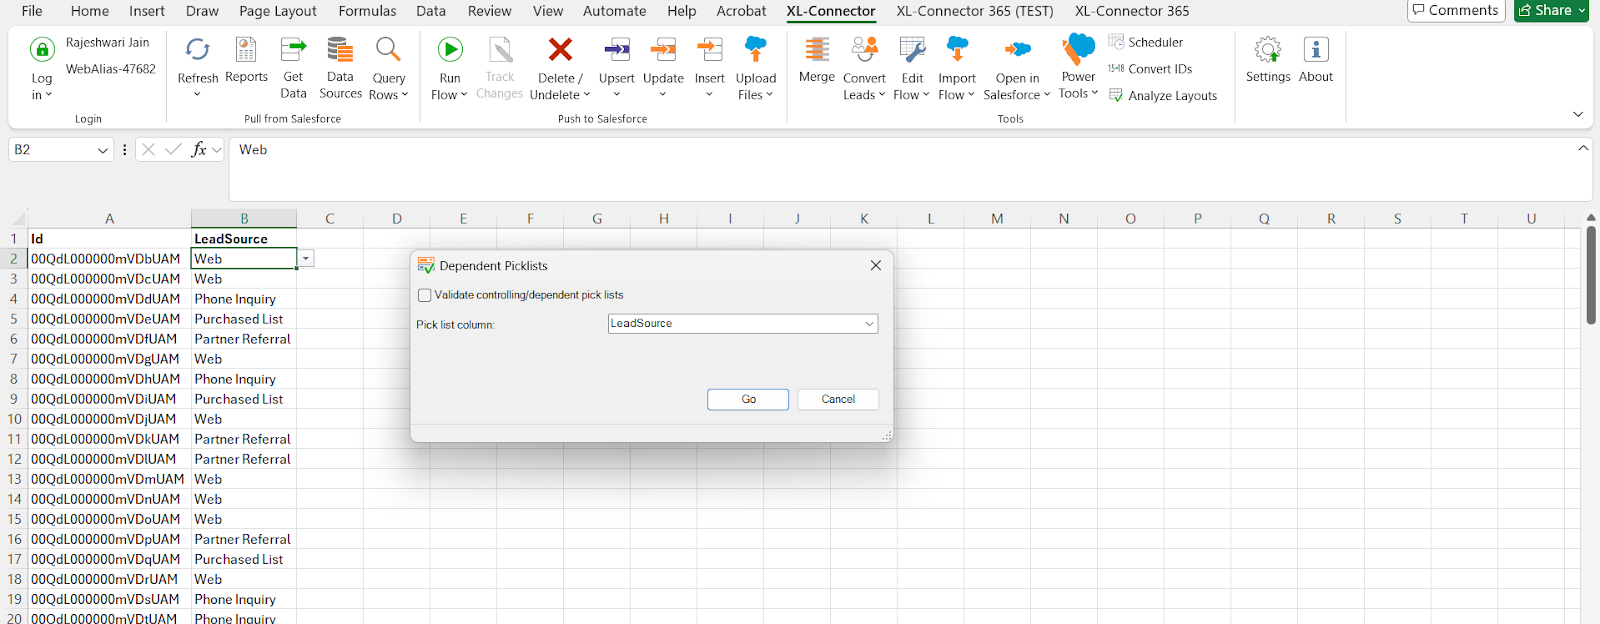The width and height of the screenshot is (1600, 624).
Task: Click the Insert icon
Action: pyautogui.click(x=710, y=50)
